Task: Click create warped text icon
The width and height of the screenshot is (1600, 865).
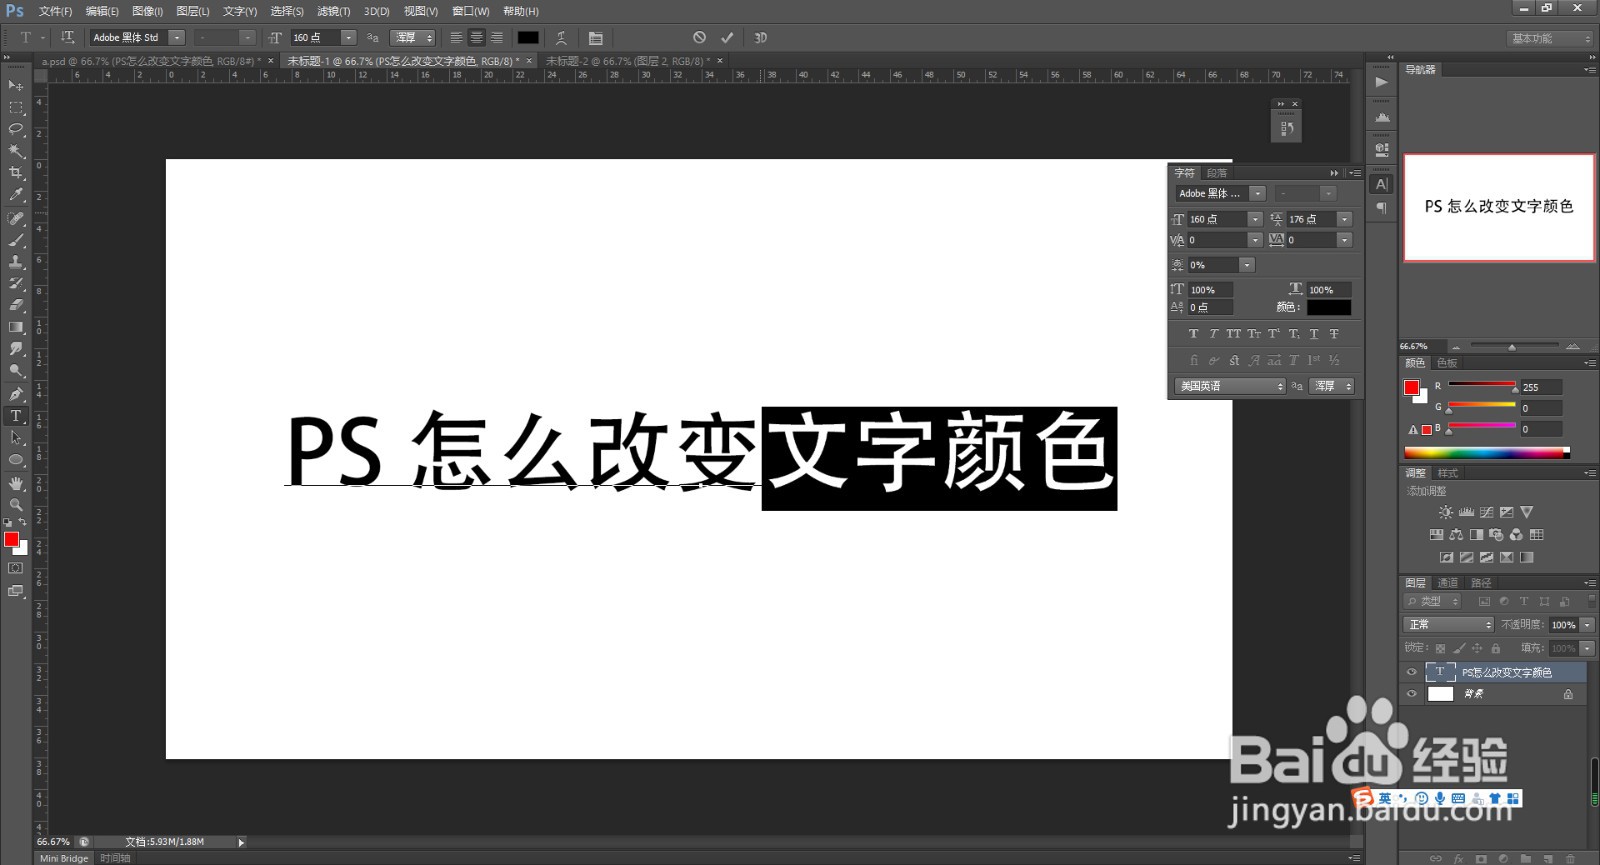Action: tap(561, 38)
